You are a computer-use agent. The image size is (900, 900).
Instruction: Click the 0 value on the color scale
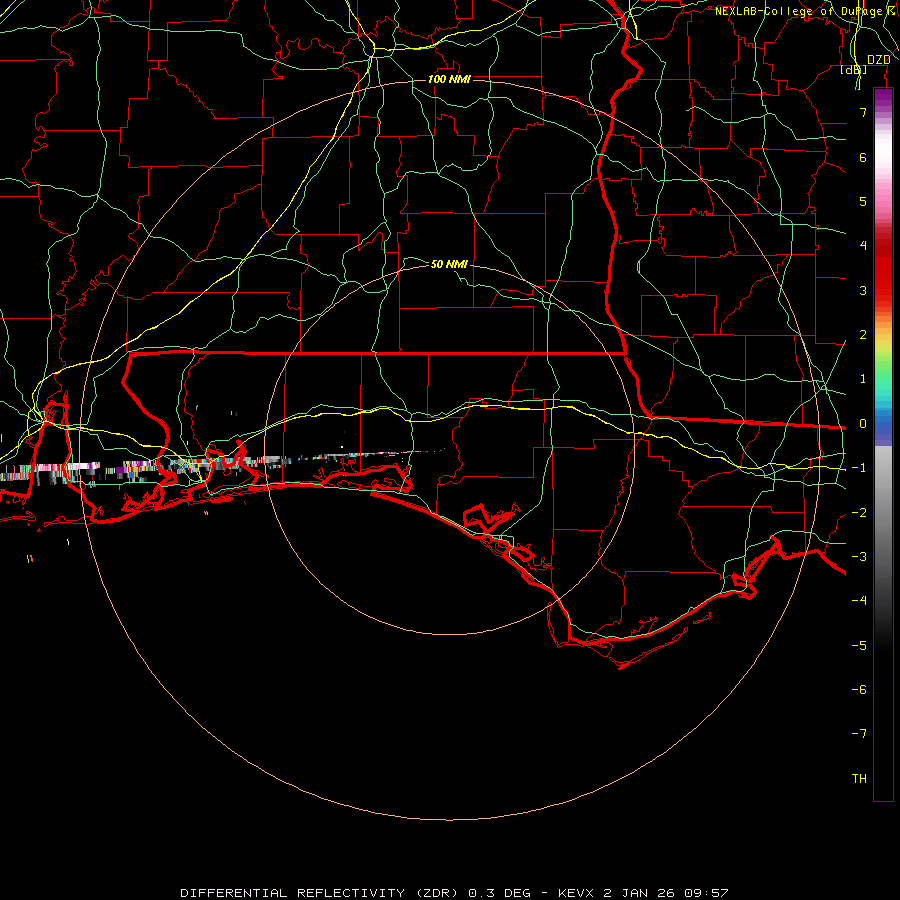tap(863, 424)
